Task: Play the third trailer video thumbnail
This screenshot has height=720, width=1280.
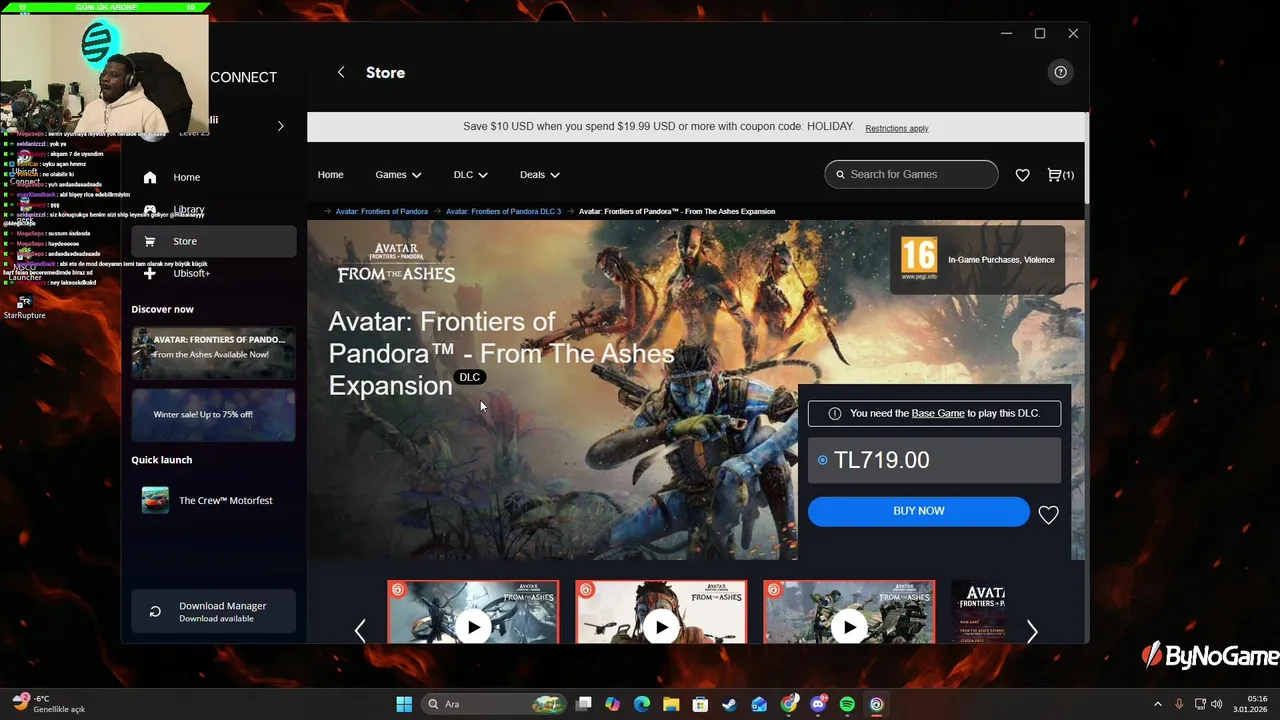Action: [x=849, y=612]
